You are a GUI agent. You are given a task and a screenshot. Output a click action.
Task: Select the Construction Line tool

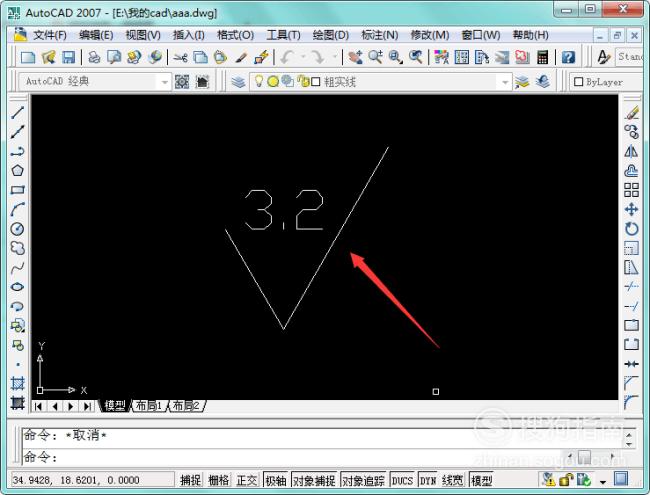pos(17,131)
